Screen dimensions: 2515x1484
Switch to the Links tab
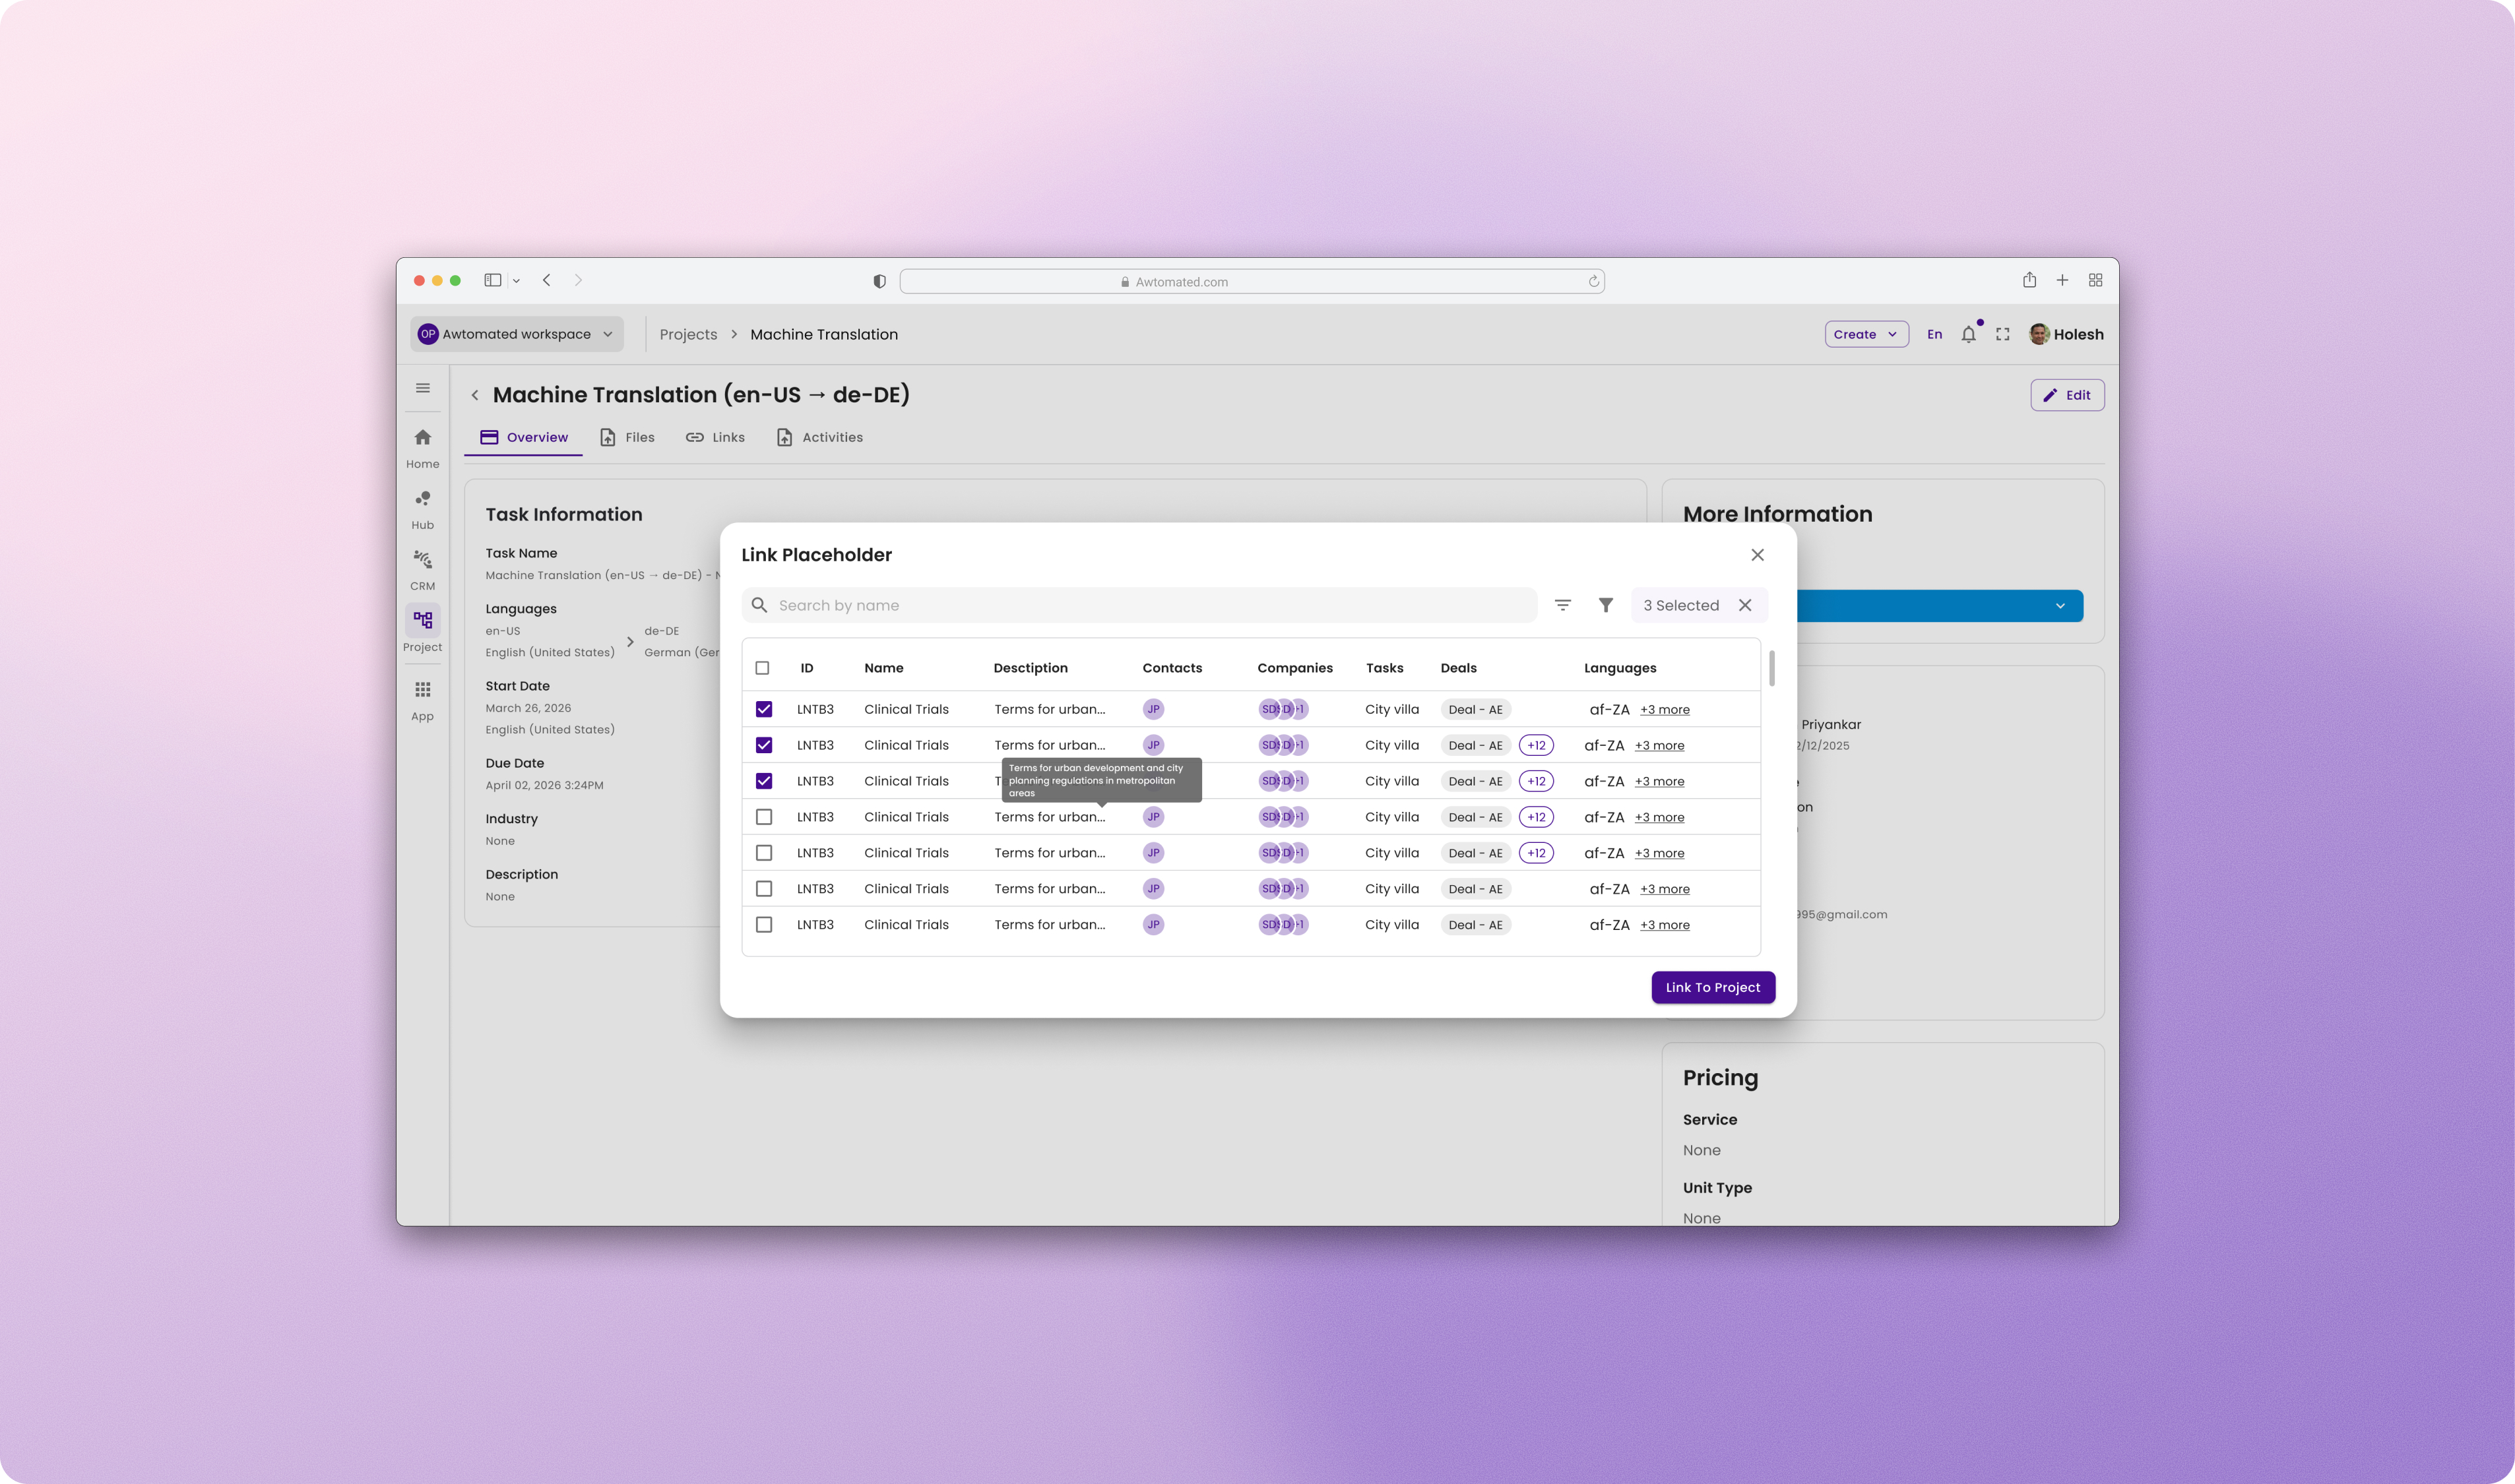click(x=715, y=437)
